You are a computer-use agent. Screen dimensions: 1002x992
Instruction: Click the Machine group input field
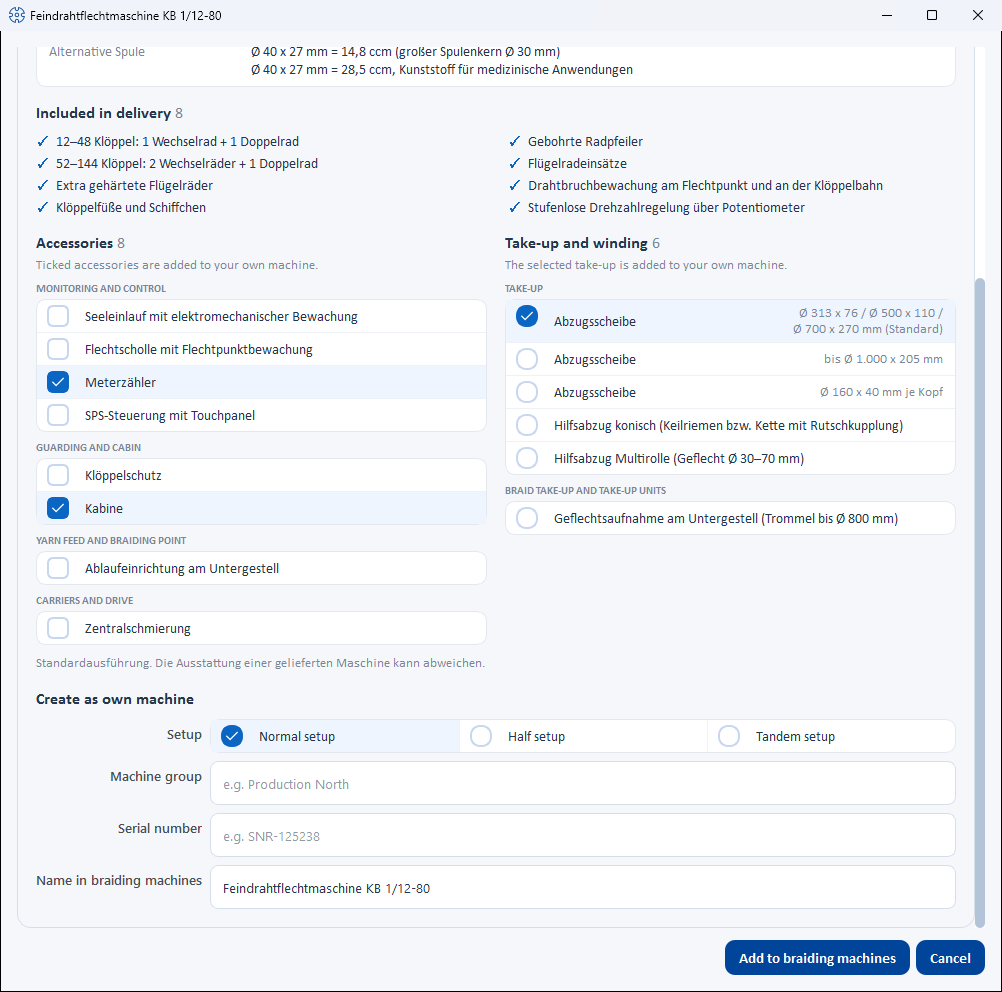583,784
